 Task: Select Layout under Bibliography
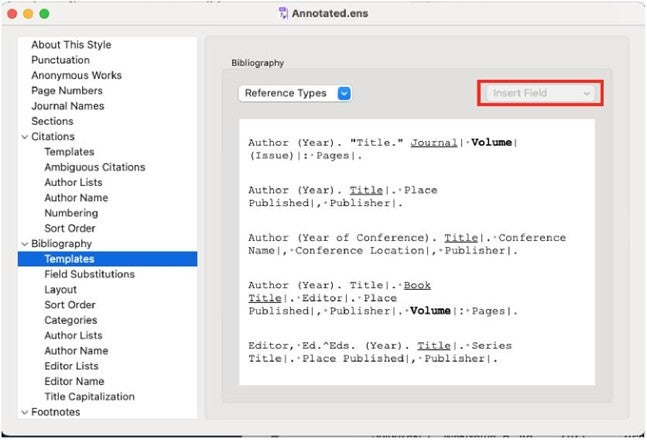[x=61, y=290]
